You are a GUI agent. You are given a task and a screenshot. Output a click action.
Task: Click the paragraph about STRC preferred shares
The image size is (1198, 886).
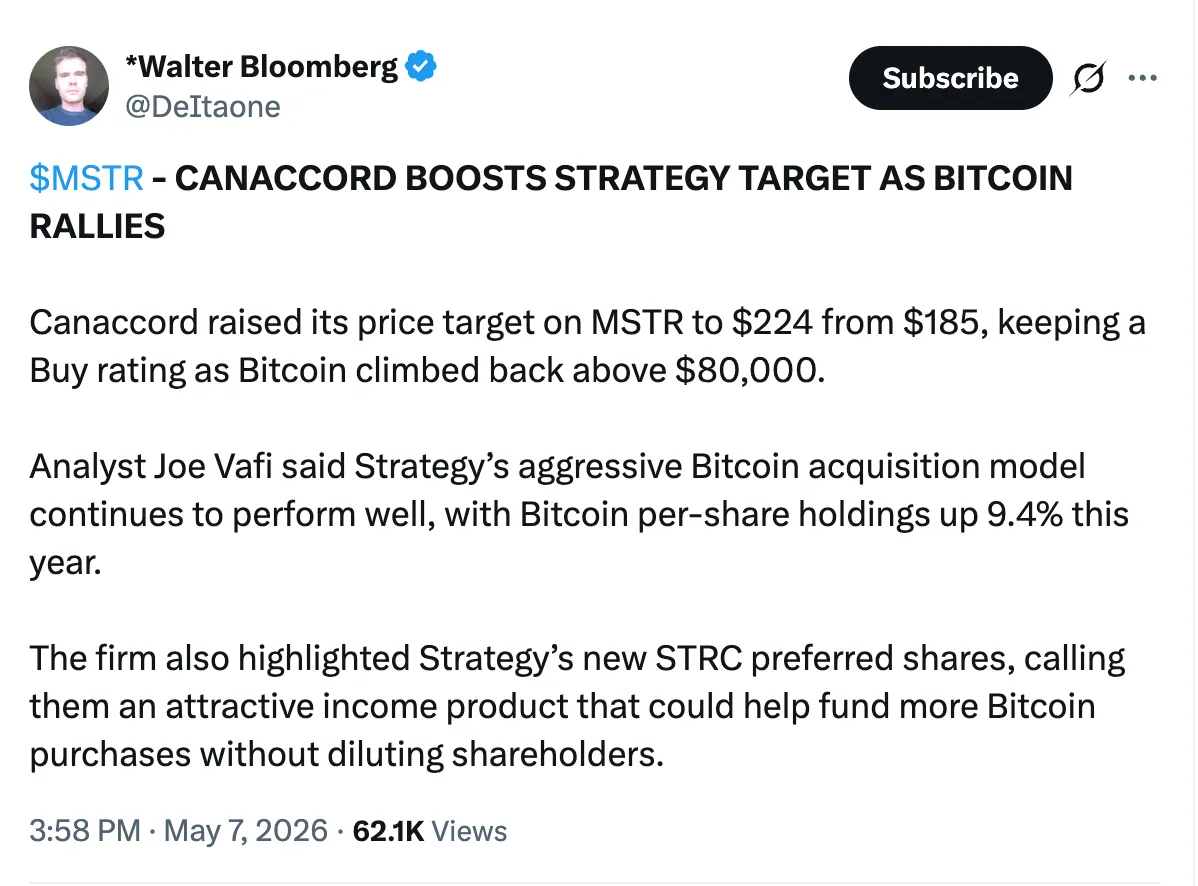coord(577,706)
